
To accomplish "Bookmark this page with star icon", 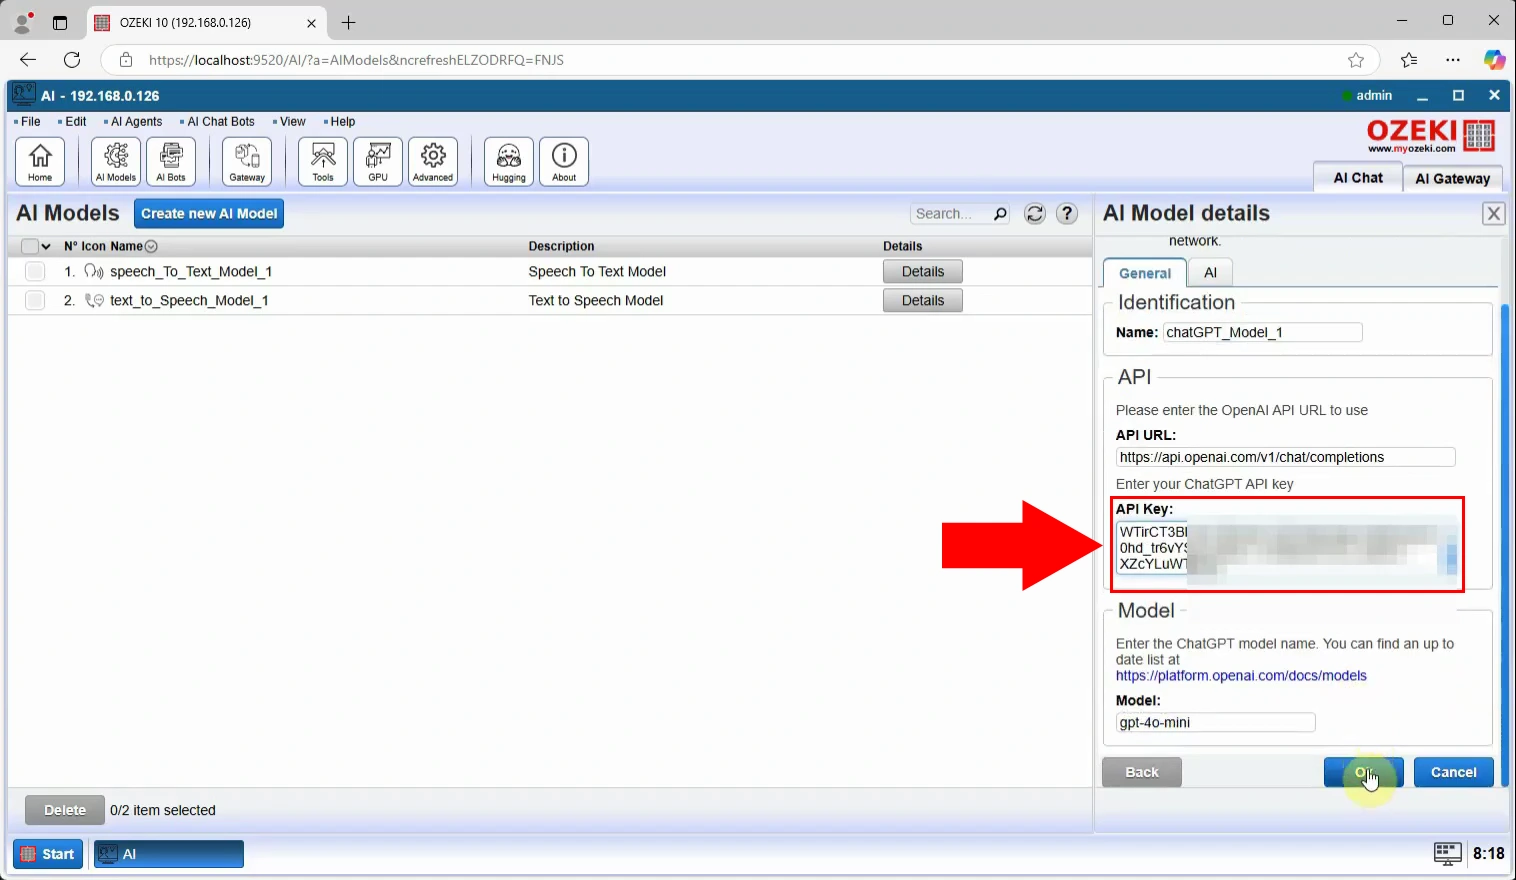I will click(x=1356, y=60).
